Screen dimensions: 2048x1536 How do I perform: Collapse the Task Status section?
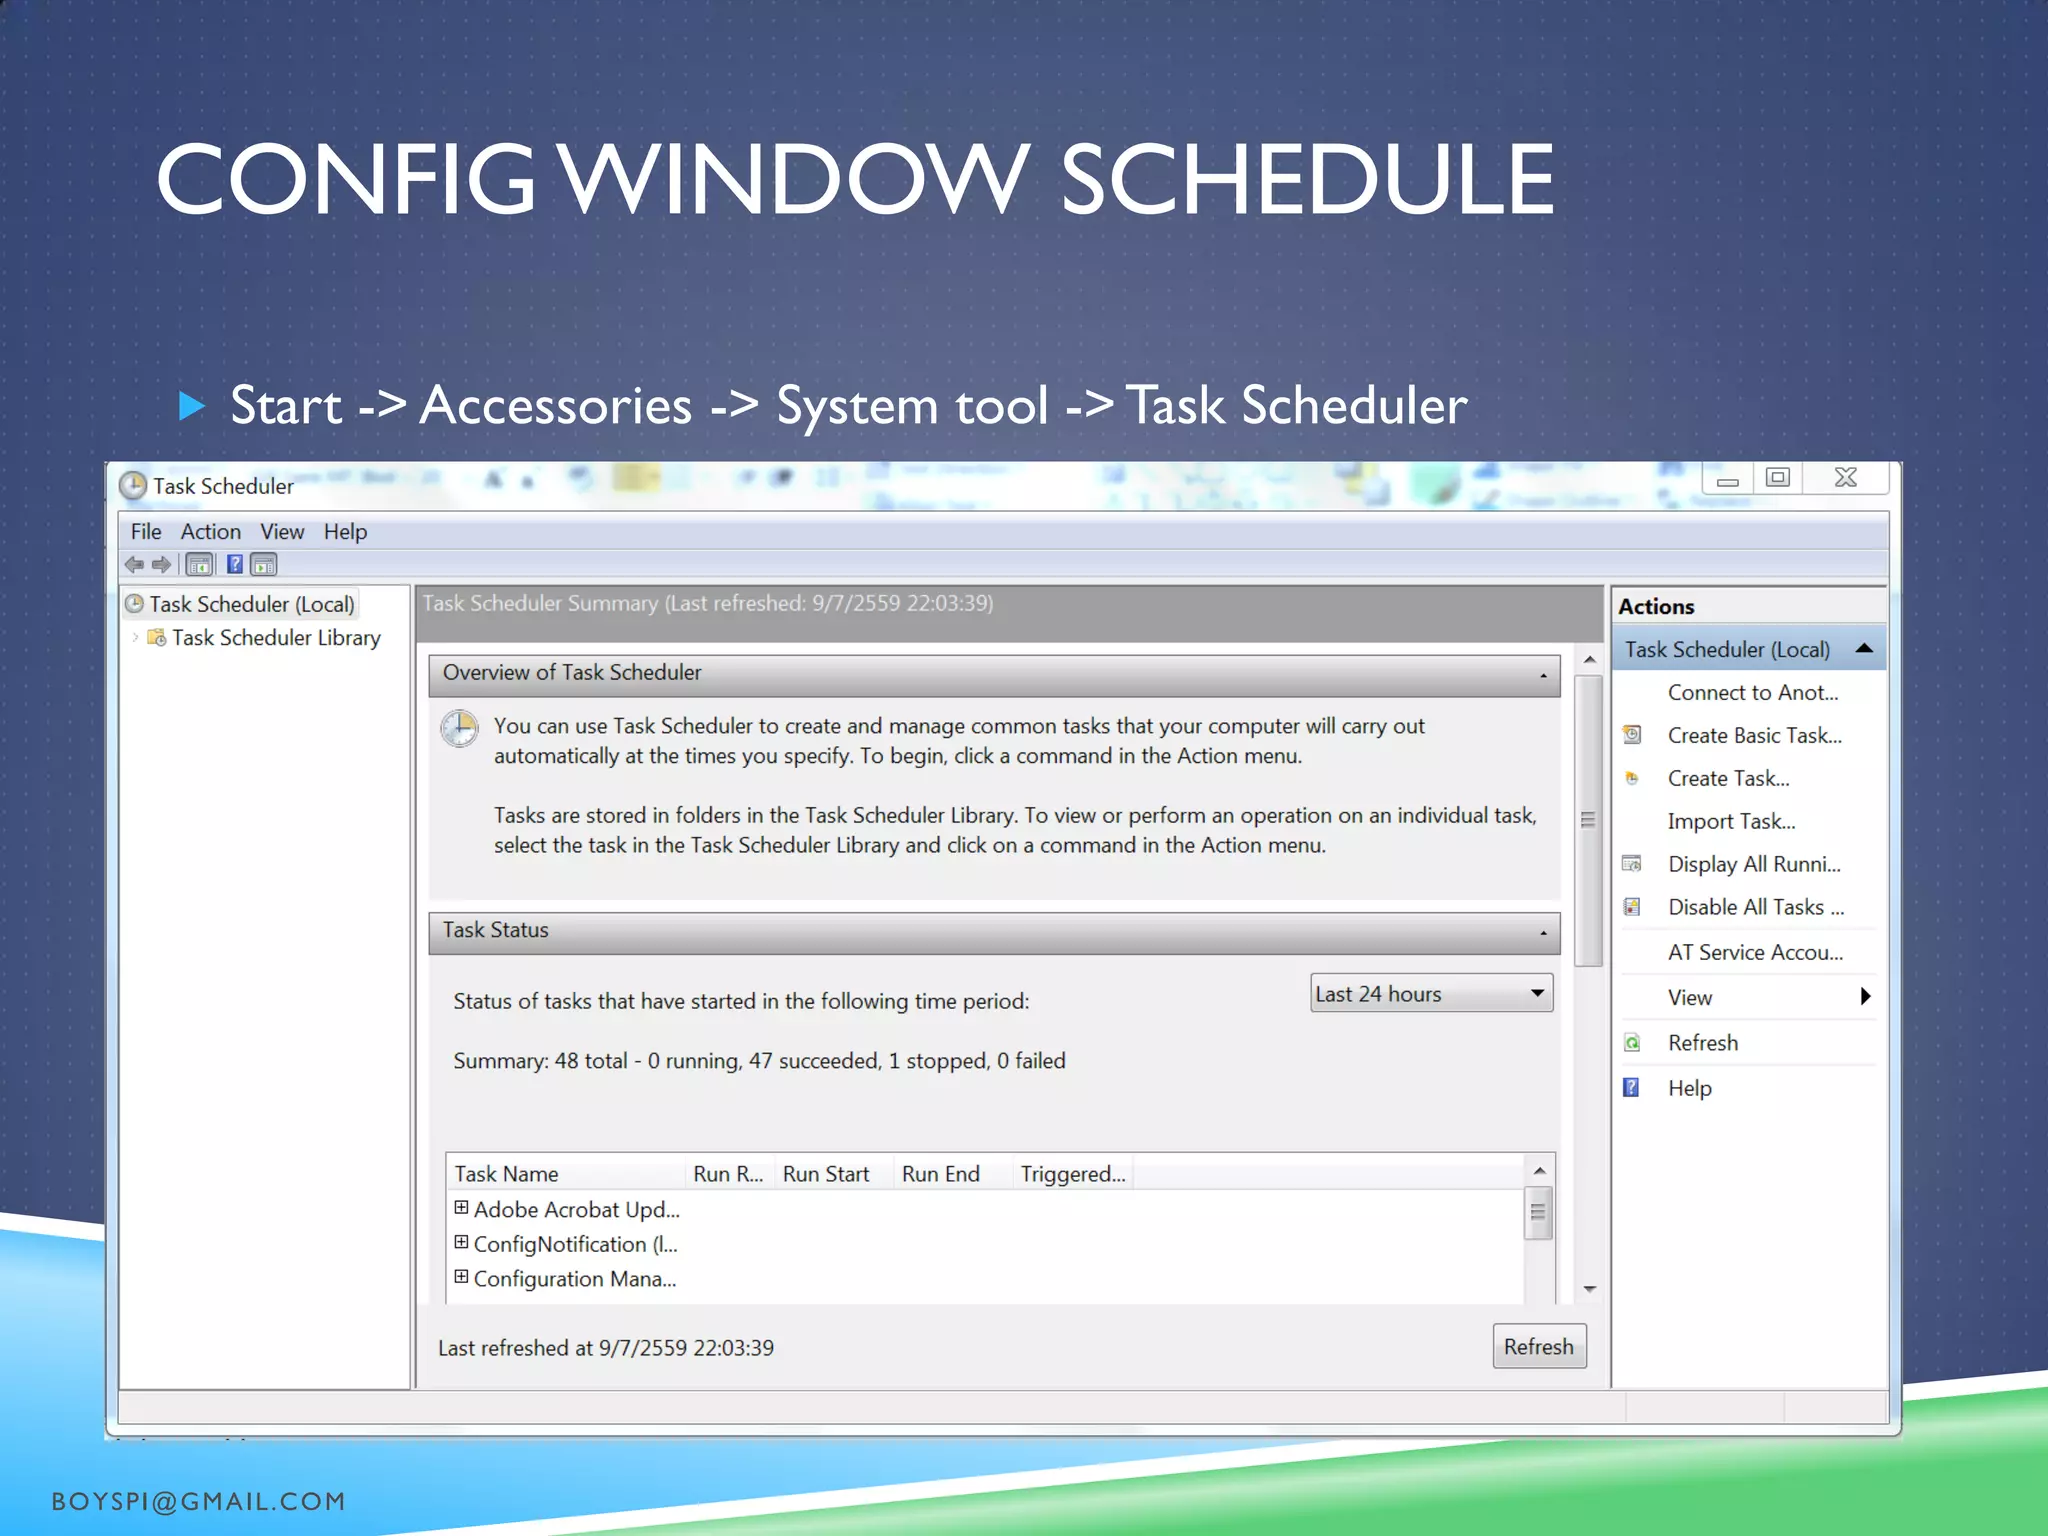tap(1543, 933)
